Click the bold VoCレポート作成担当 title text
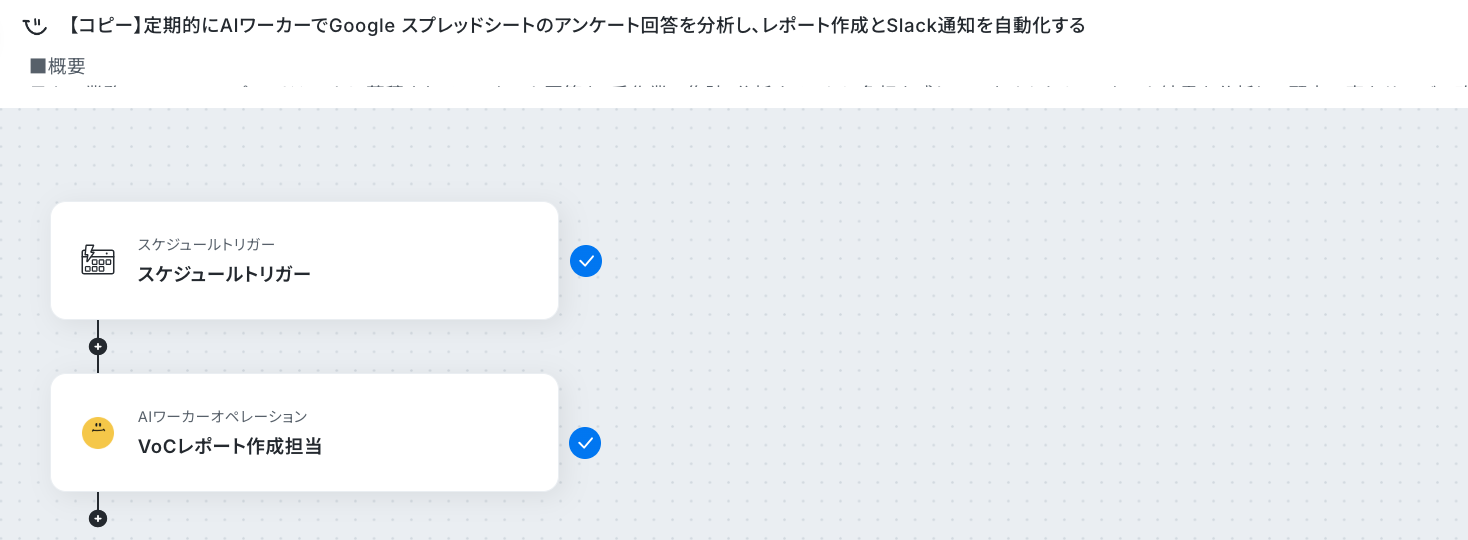Screen dimensions: 1468x540 tap(230, 446)
